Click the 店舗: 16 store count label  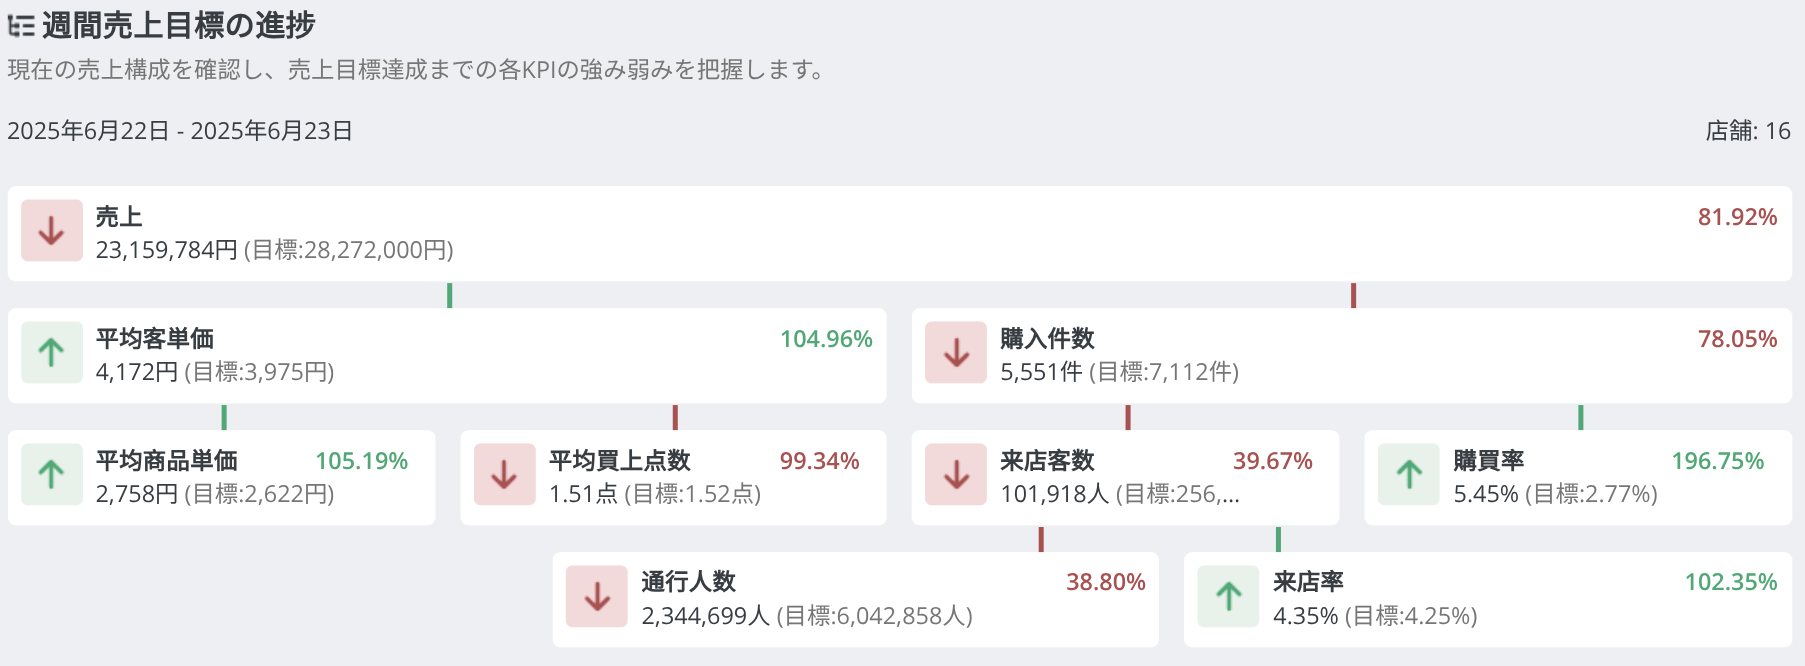[1748, 131]
